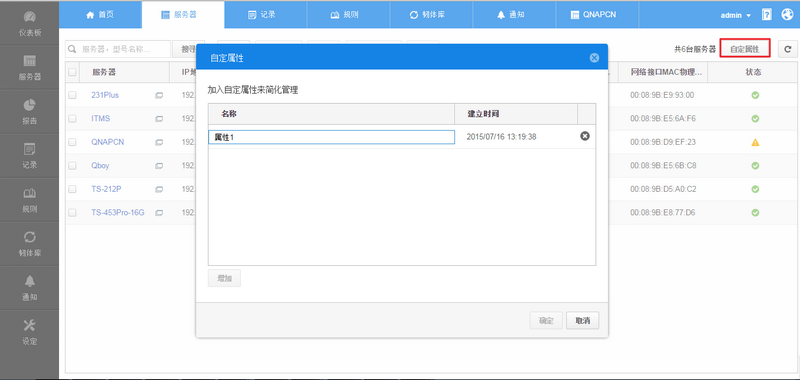
Task: Click the 建立时间 column header
Action: tap(516, 114)
